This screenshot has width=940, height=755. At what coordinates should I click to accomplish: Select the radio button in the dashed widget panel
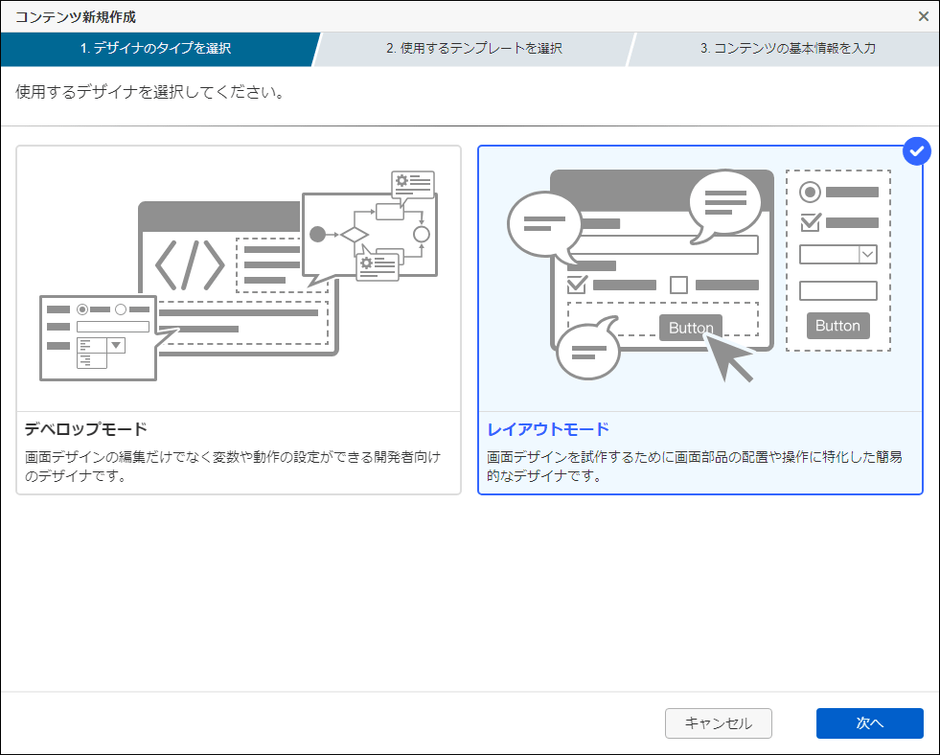(x=810, y=190)
